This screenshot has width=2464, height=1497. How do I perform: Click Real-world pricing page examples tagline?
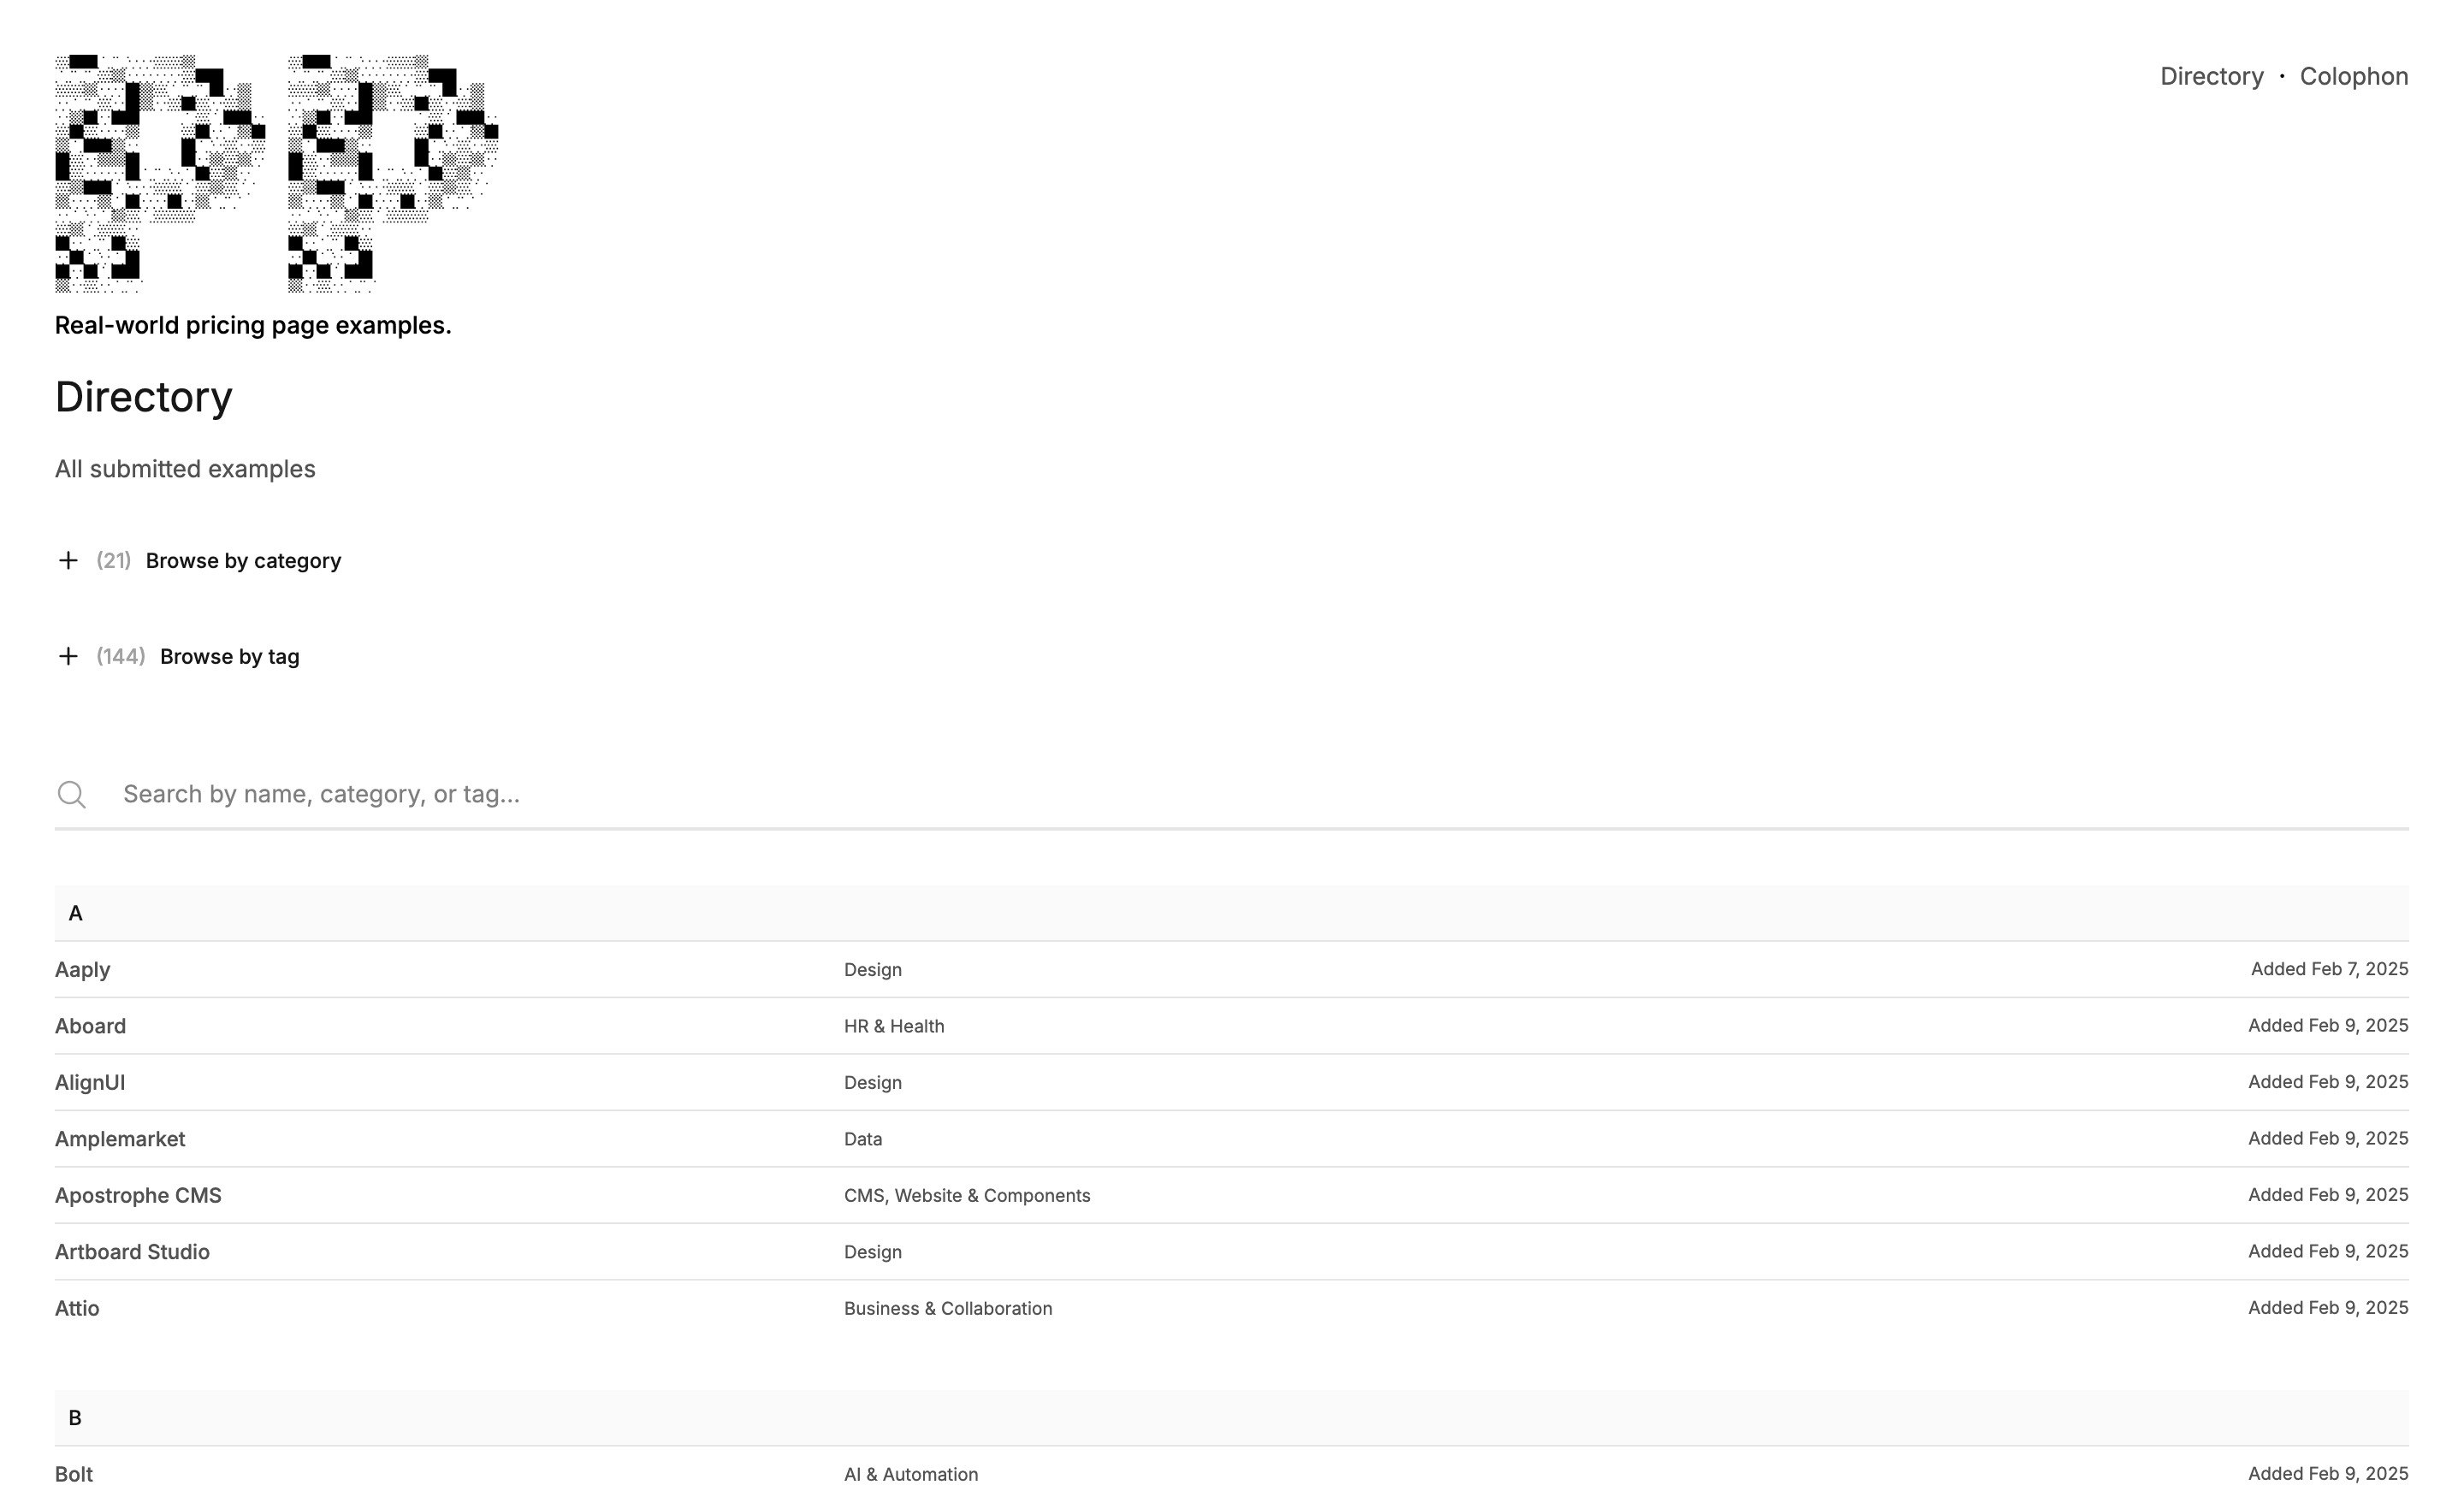pos(253,326)
